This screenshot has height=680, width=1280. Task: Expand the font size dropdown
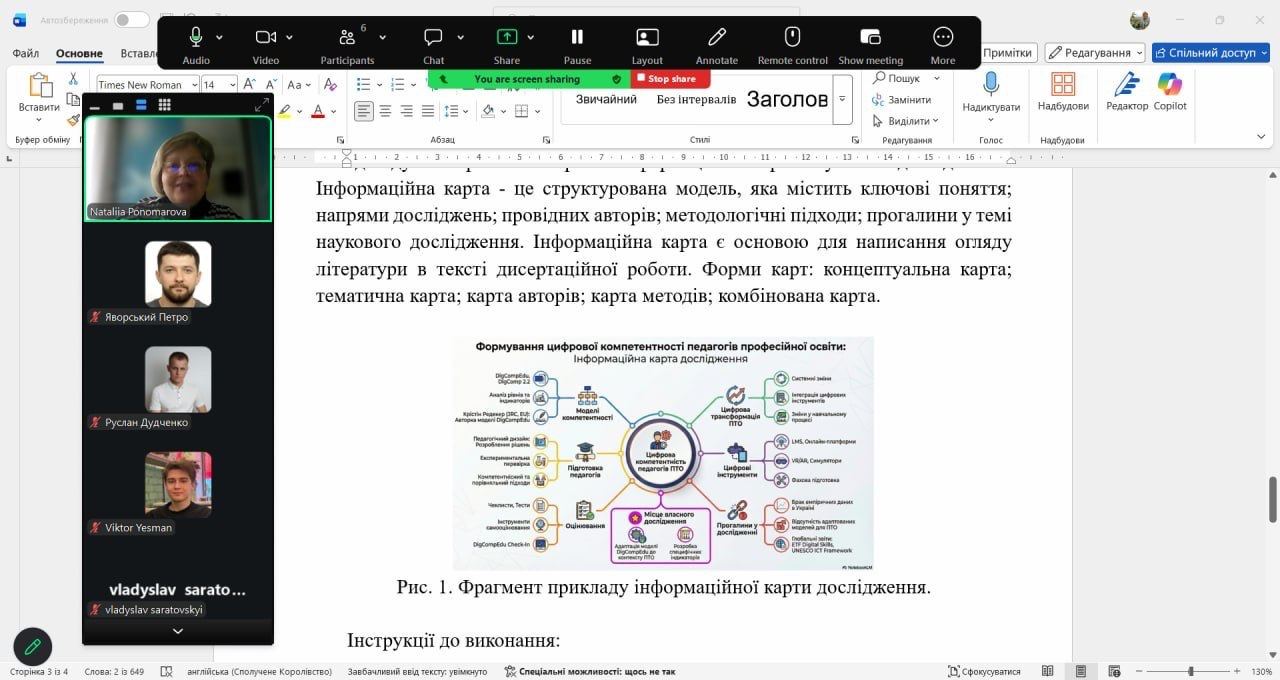pos(231,85)
